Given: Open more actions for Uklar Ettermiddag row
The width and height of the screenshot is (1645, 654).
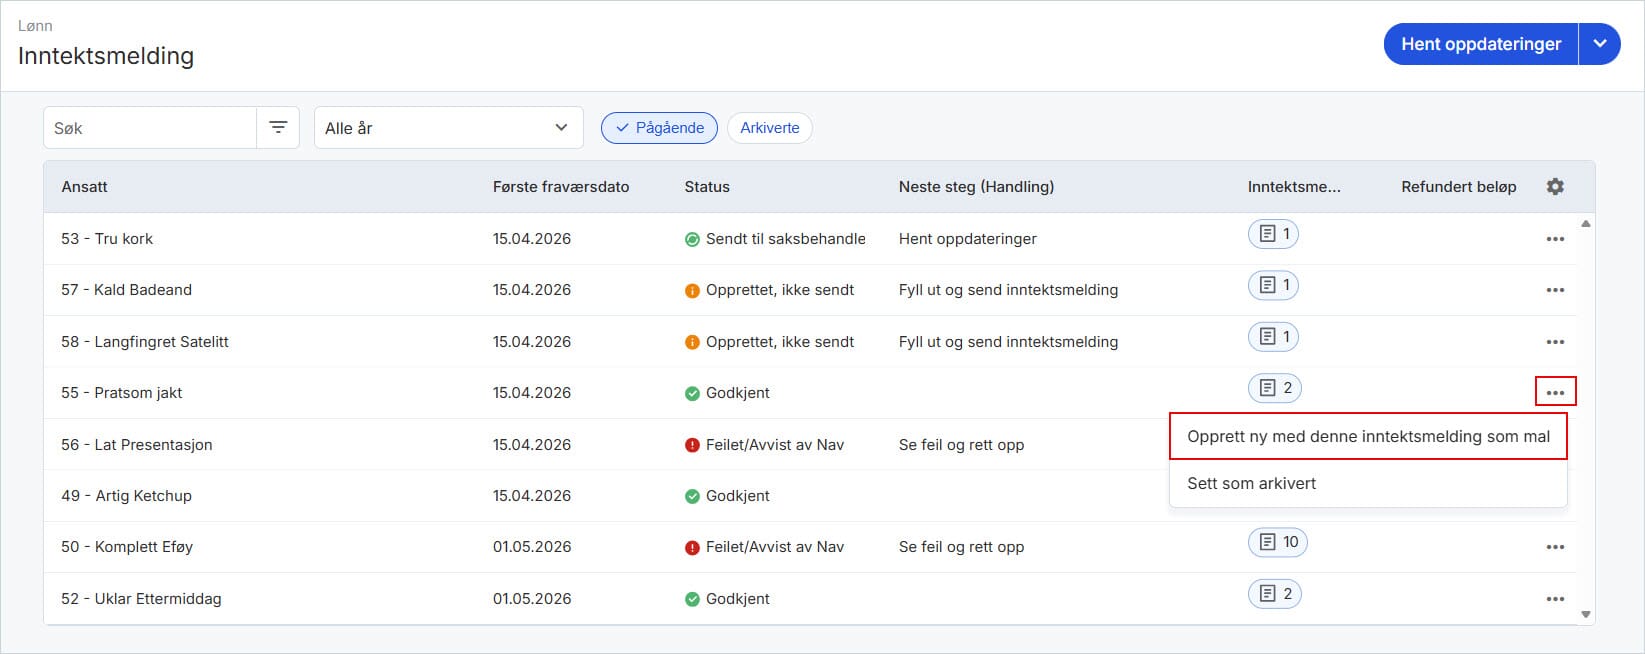Looking at the screenshot, I should (x=1555, y=599).
